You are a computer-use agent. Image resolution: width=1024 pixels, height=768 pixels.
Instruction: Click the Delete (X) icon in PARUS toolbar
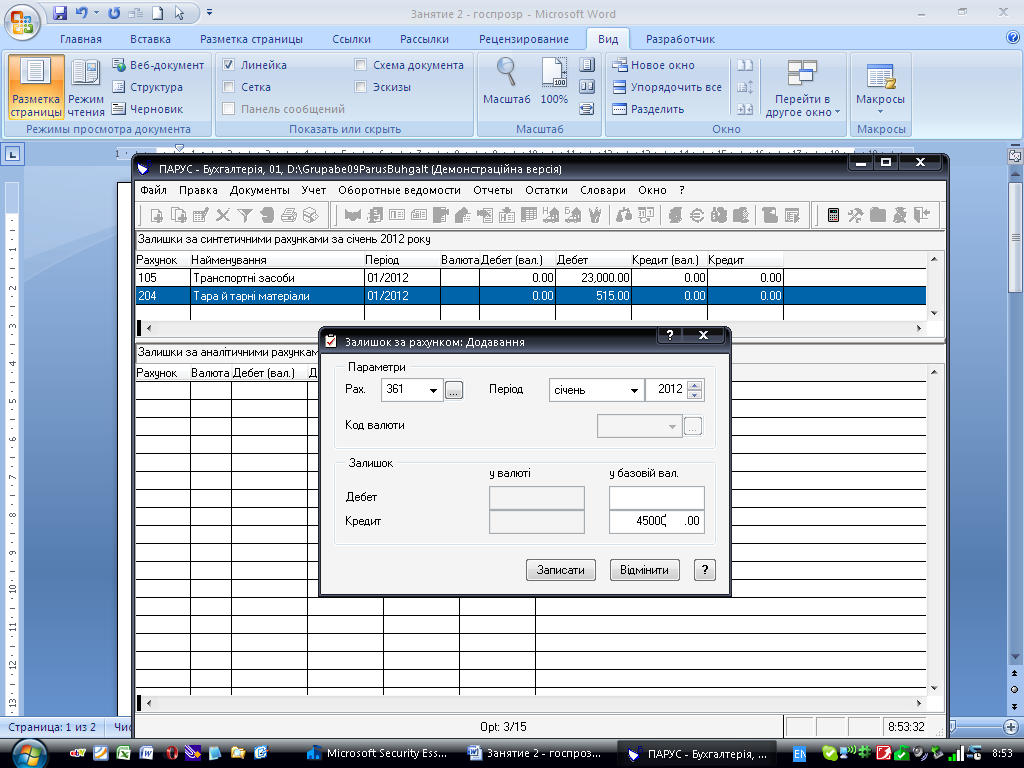(x=223, y=215)
